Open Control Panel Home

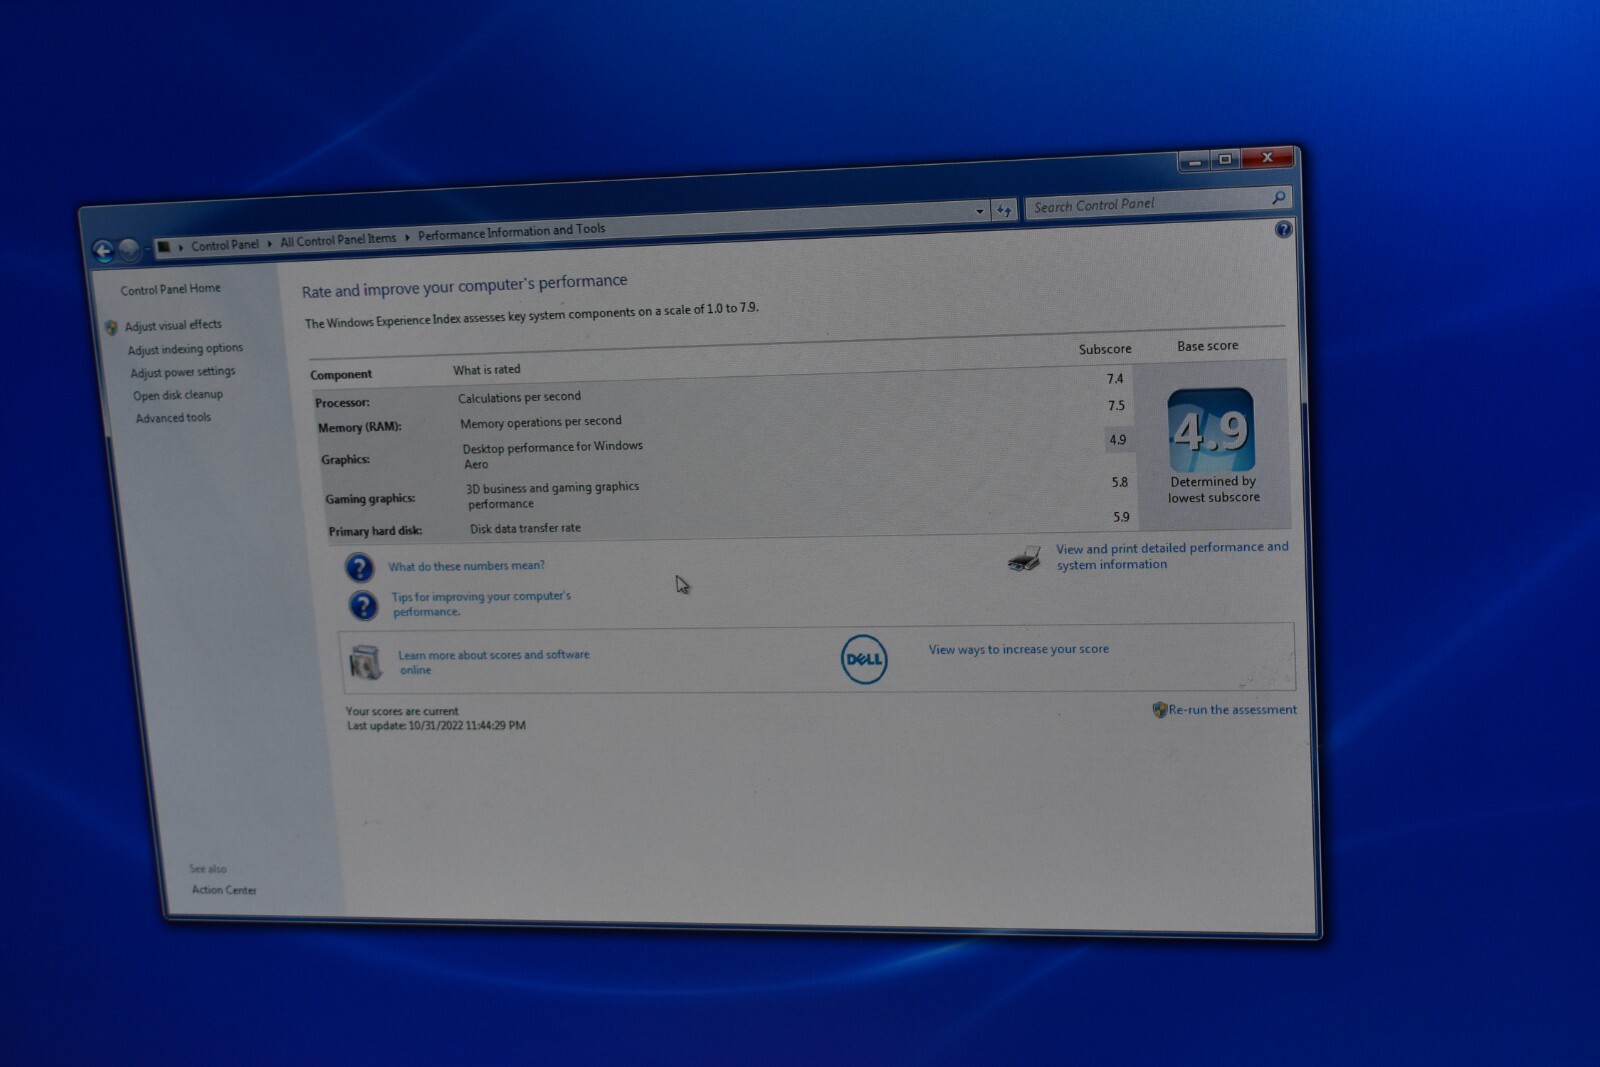coord(171,289)
